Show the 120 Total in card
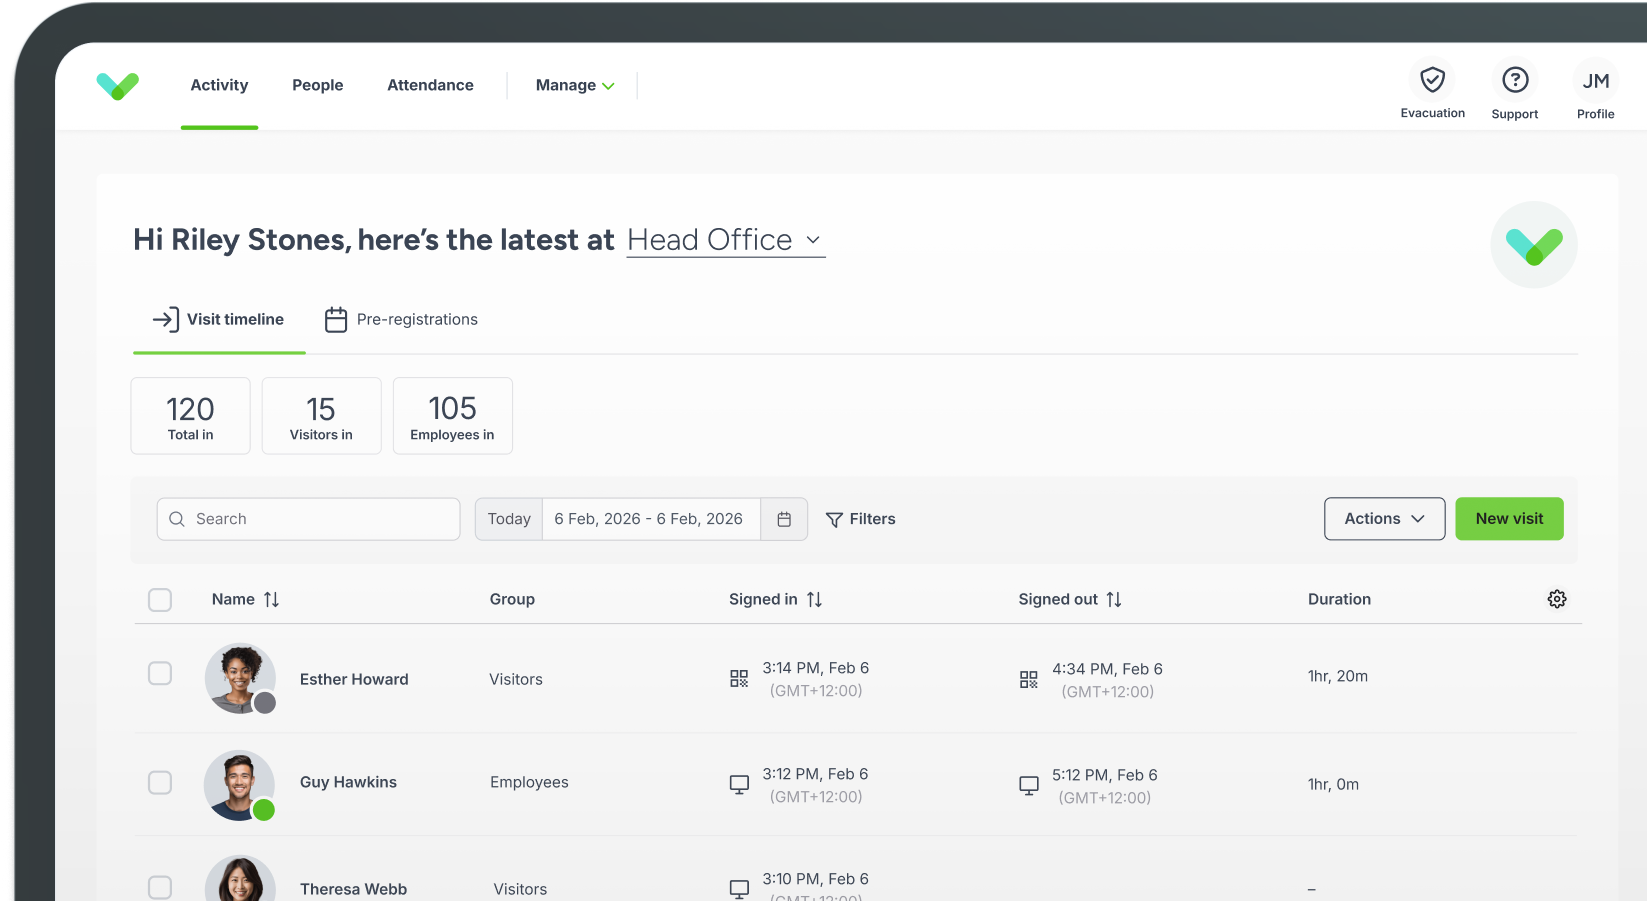Screen dimensions: 1647x901 coord(191,416)
